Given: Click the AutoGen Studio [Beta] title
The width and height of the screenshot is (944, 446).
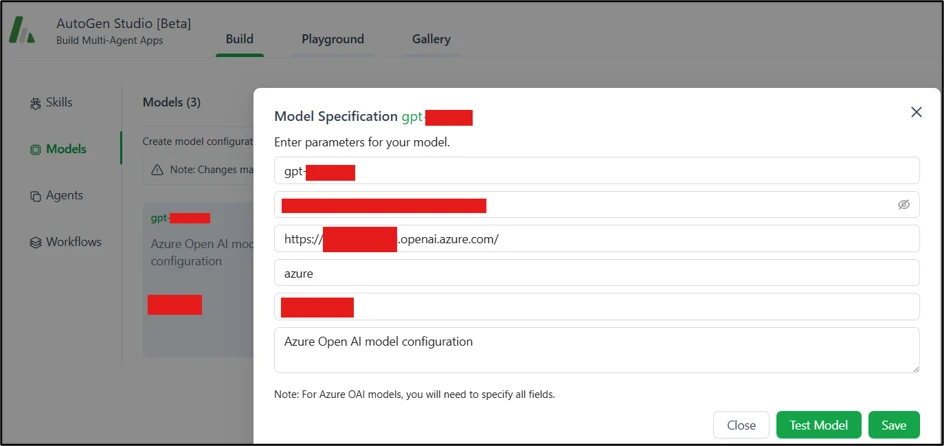Looking at the screenshot, I should click(123, 24).
